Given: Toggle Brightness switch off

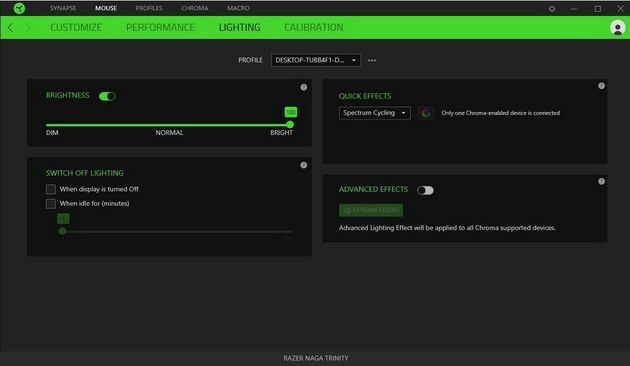Looking at the screenshot, I should pyautogui.click(x=107, y=96).
